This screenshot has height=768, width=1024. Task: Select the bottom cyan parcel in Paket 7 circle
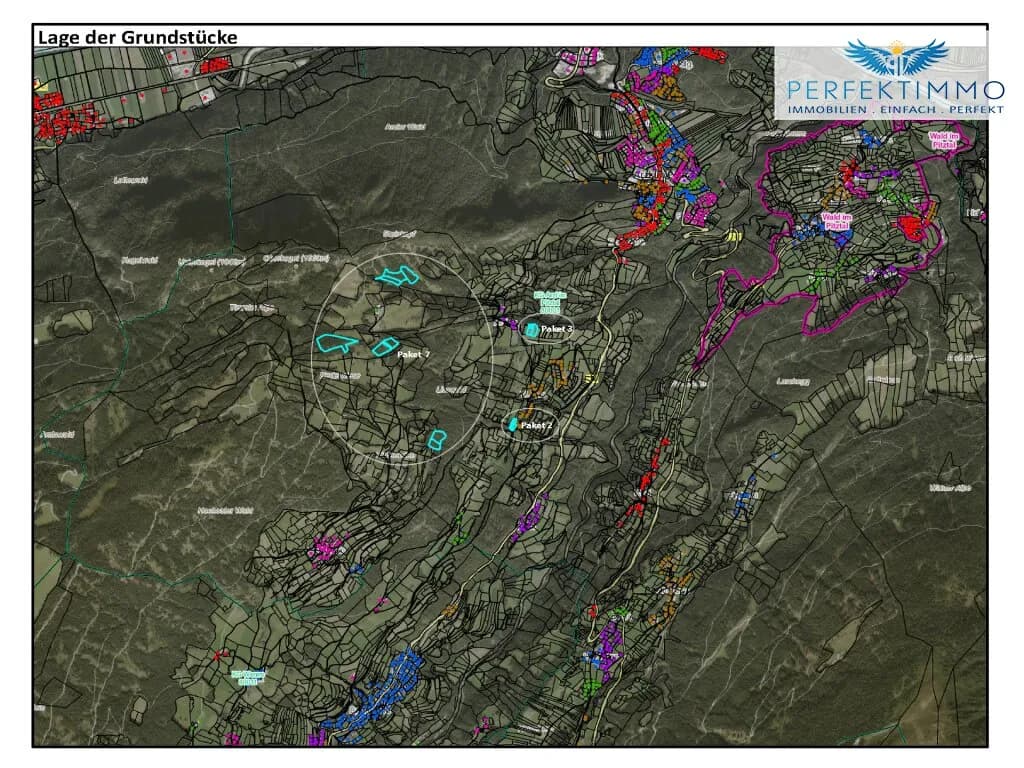tap(436, 440)
